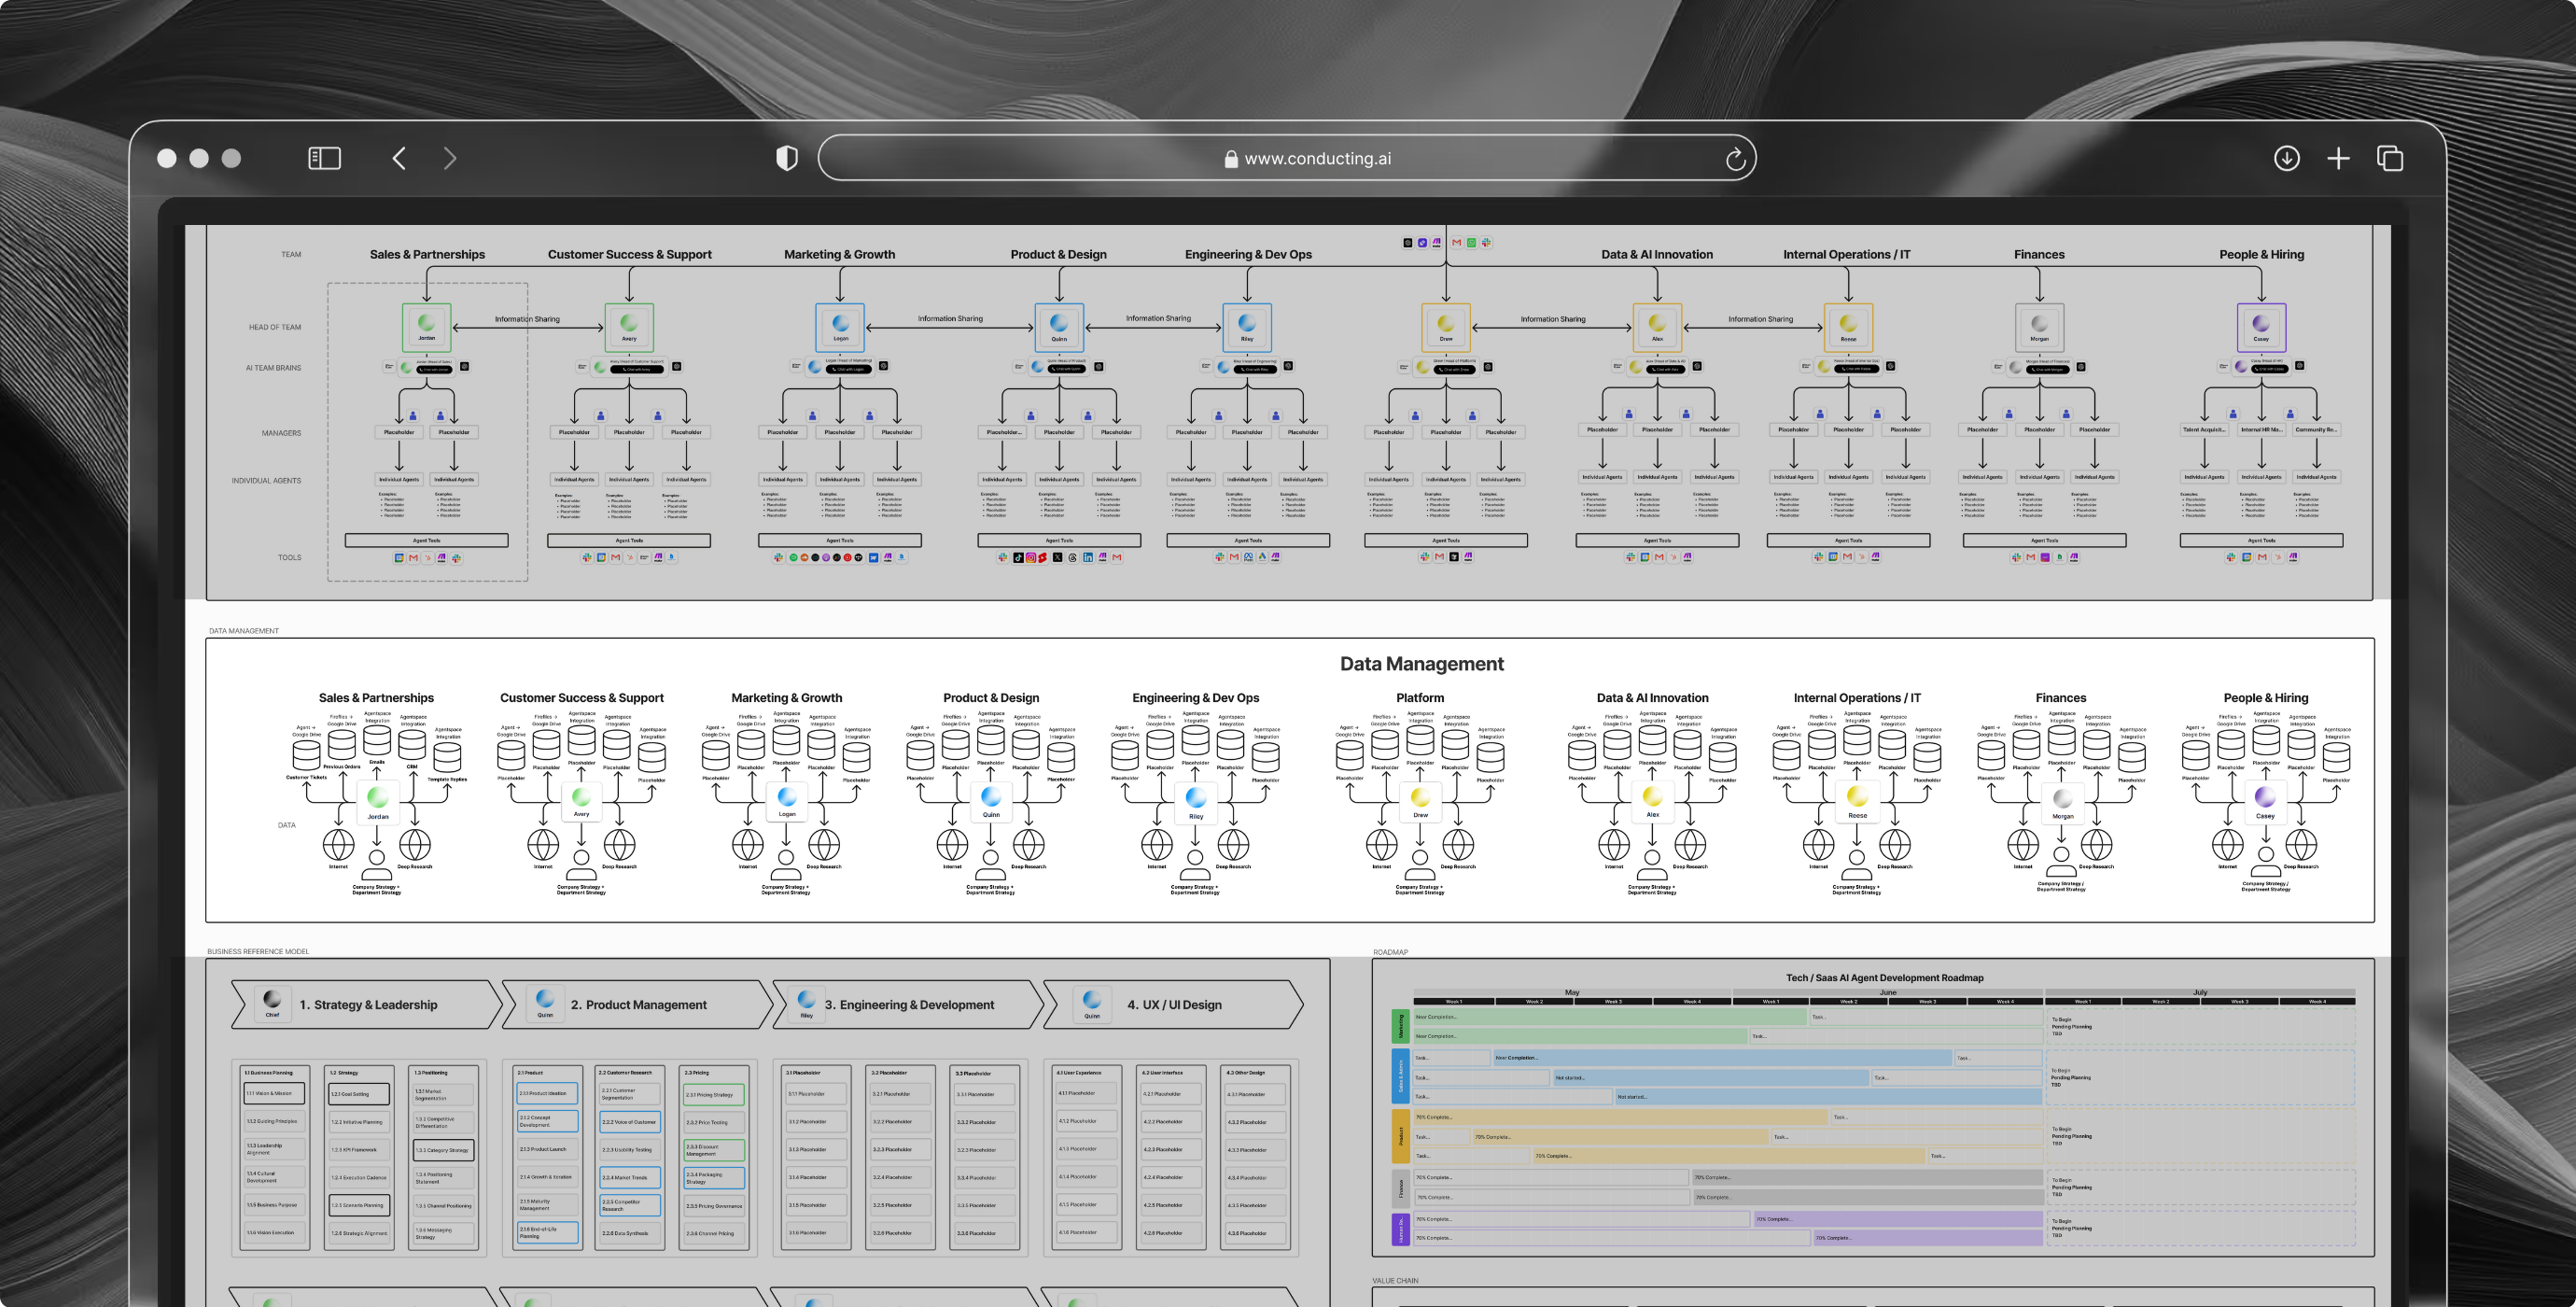This screenshot has height=1307, width=2576.
Task: Reload the page via refresh icon
Action: (1735, 159)
